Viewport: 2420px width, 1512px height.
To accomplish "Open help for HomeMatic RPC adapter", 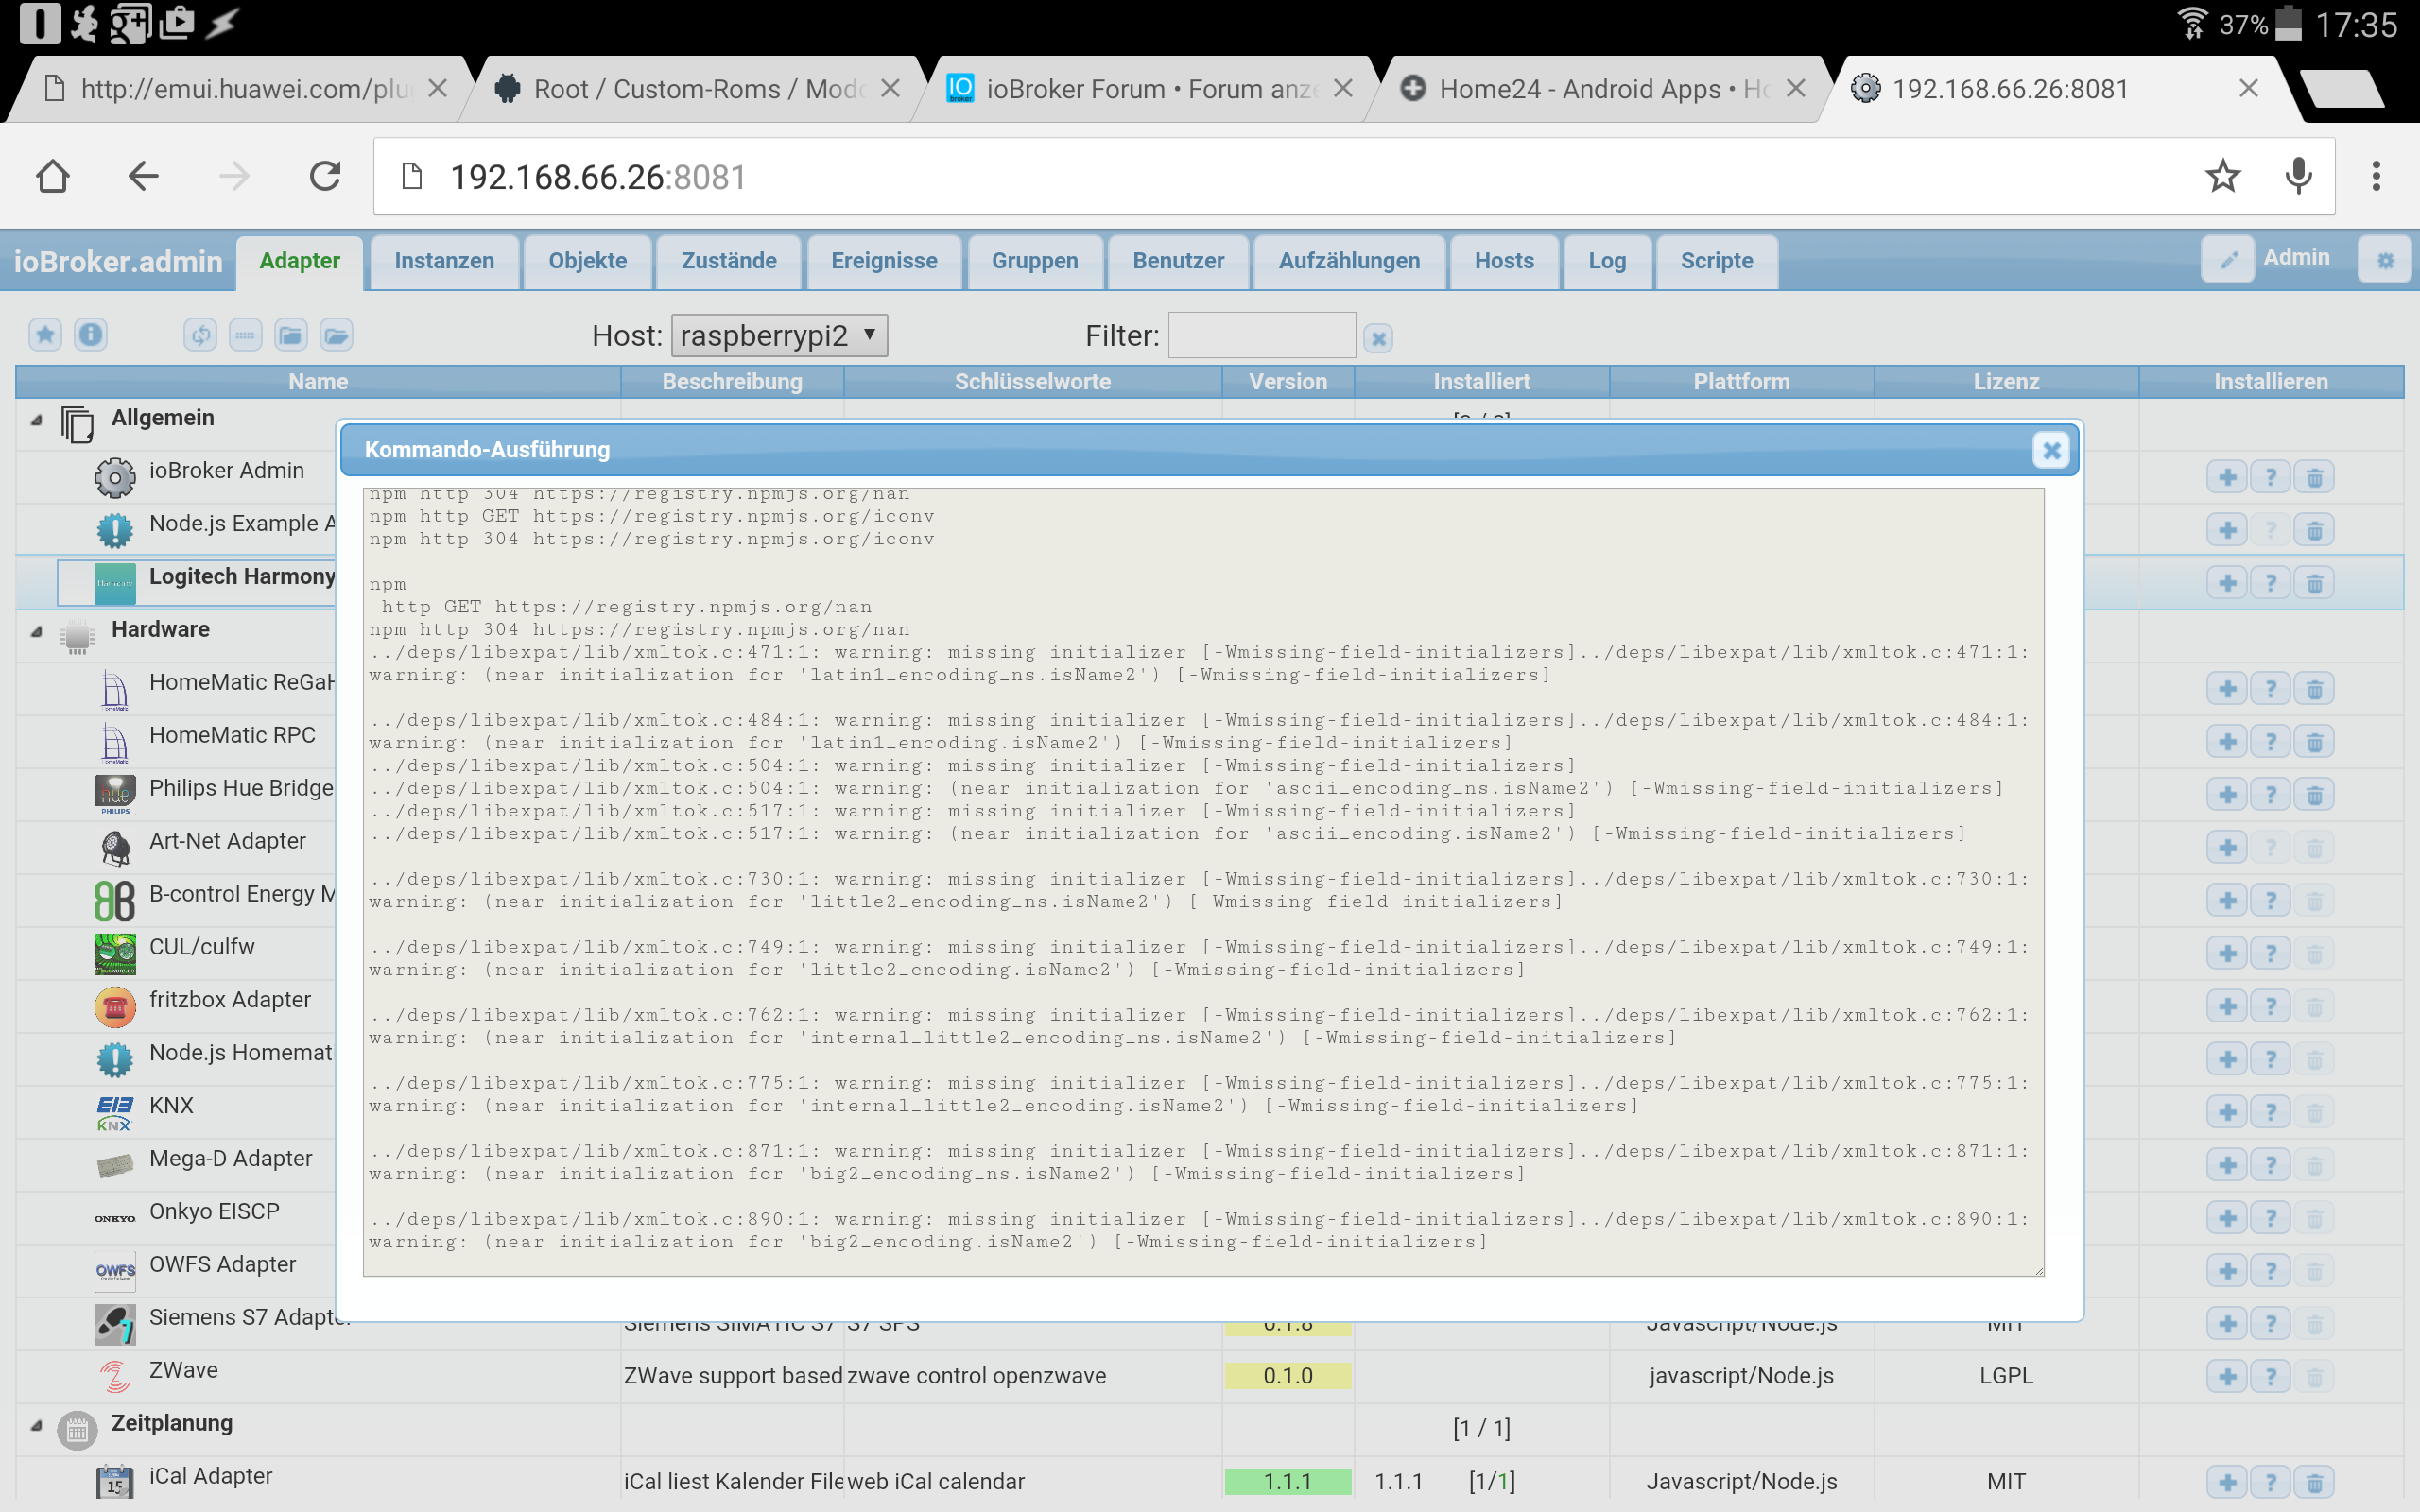I will coord(2270,742).
